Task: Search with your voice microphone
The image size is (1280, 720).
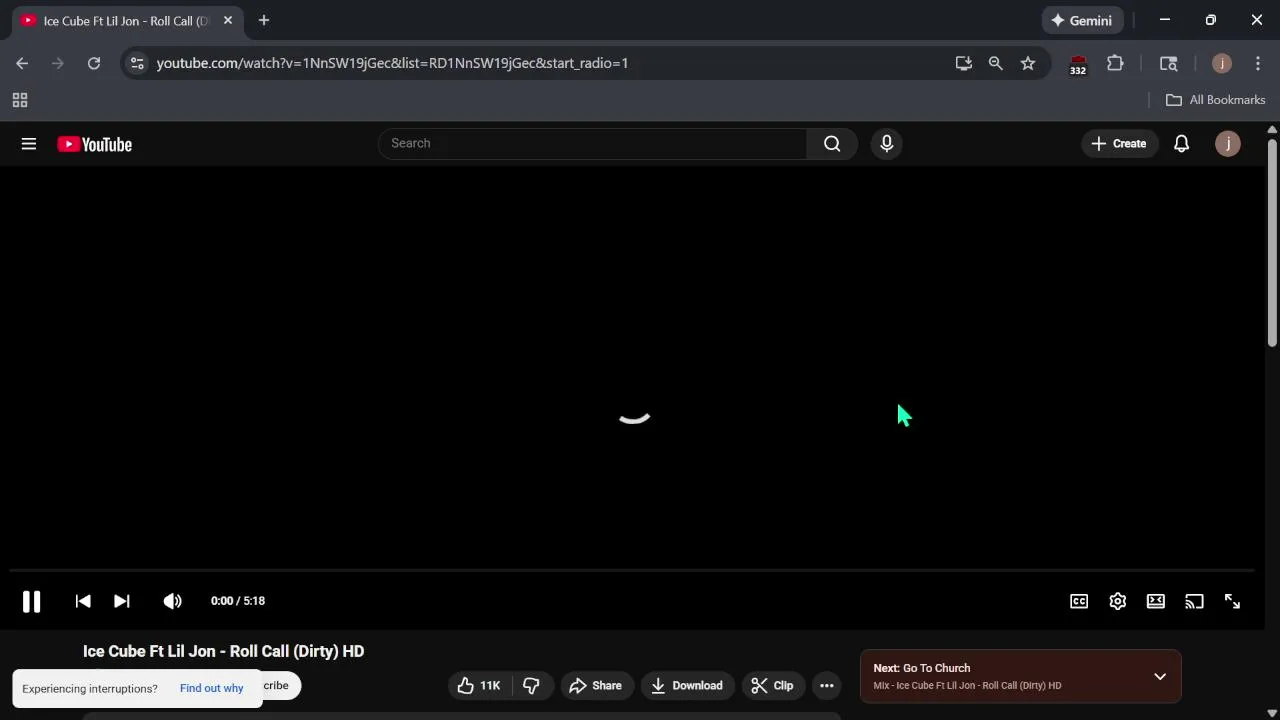Action: click(x=886, y=144)
